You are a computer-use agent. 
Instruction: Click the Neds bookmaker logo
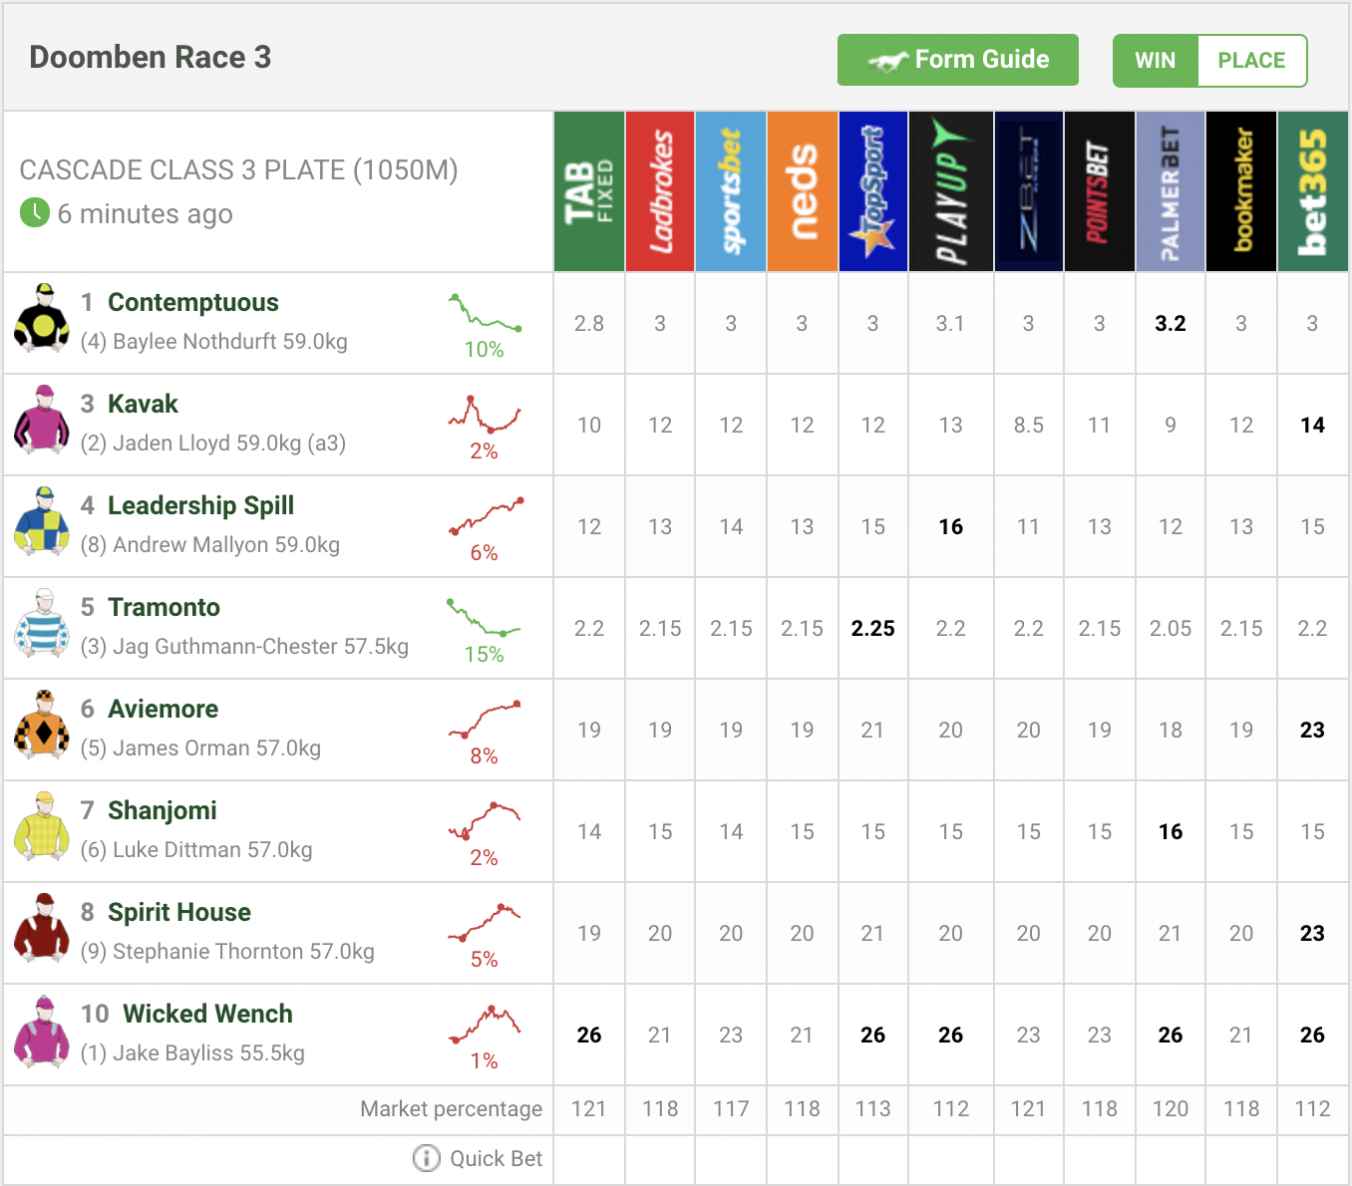pos(802,191)
